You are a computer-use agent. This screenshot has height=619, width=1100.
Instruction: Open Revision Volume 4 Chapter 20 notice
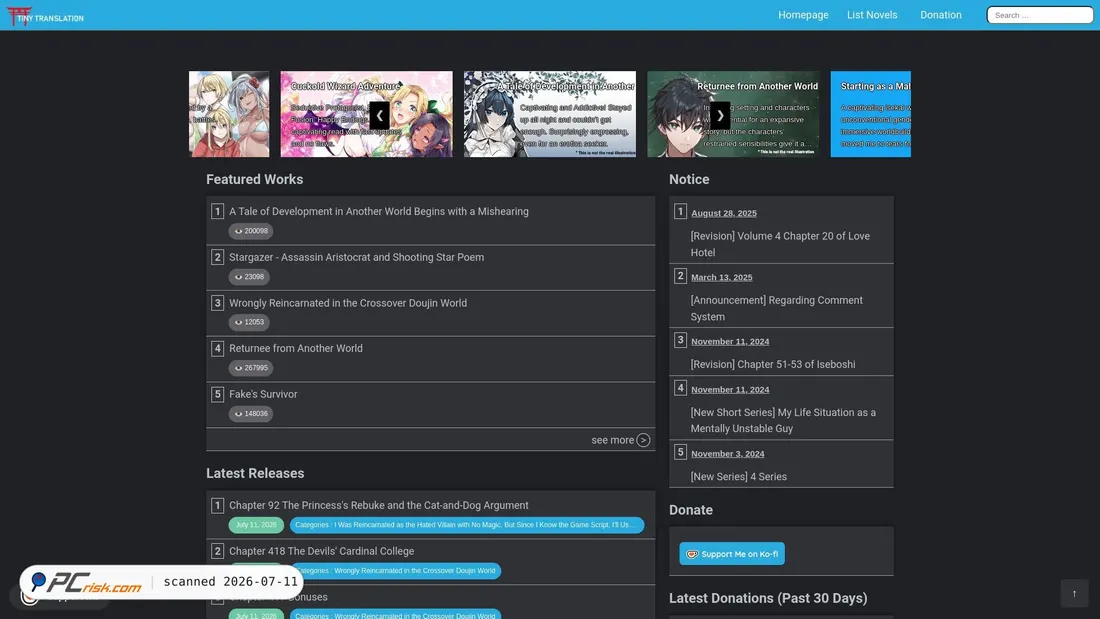tap(780, 244)
